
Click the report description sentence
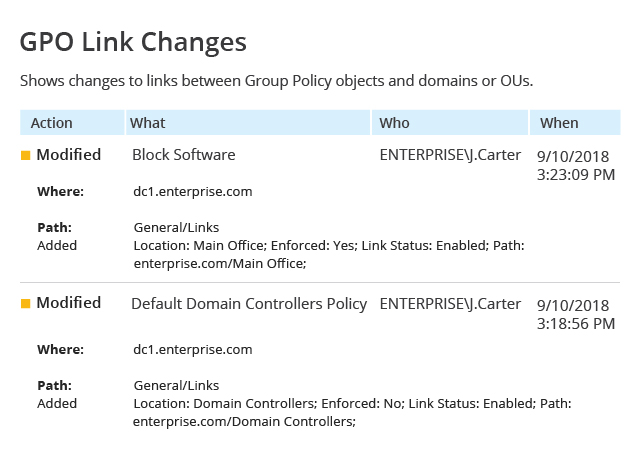(276, 81)
